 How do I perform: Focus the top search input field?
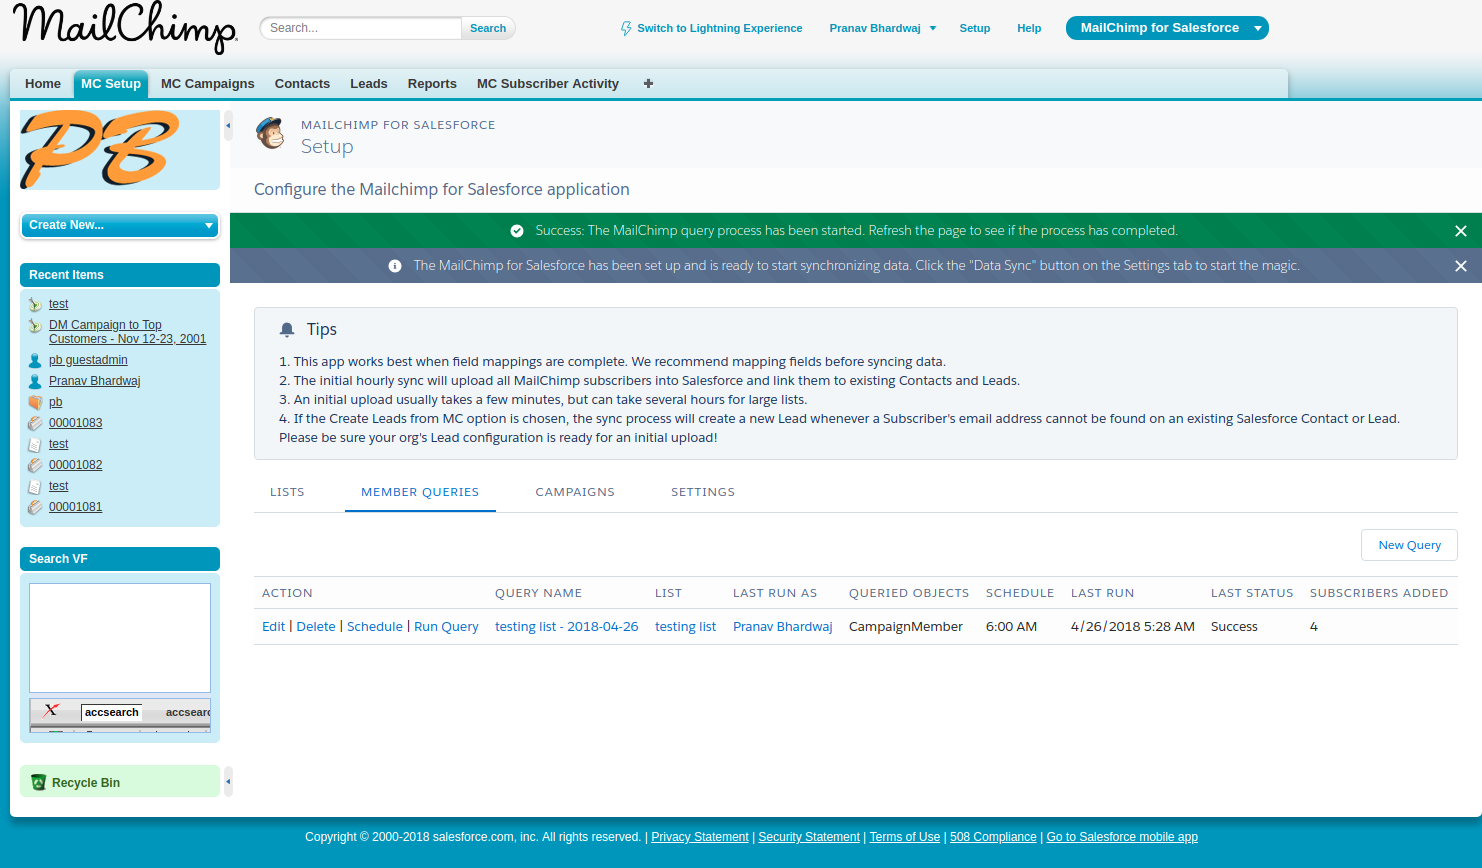[x=362, y=28]
